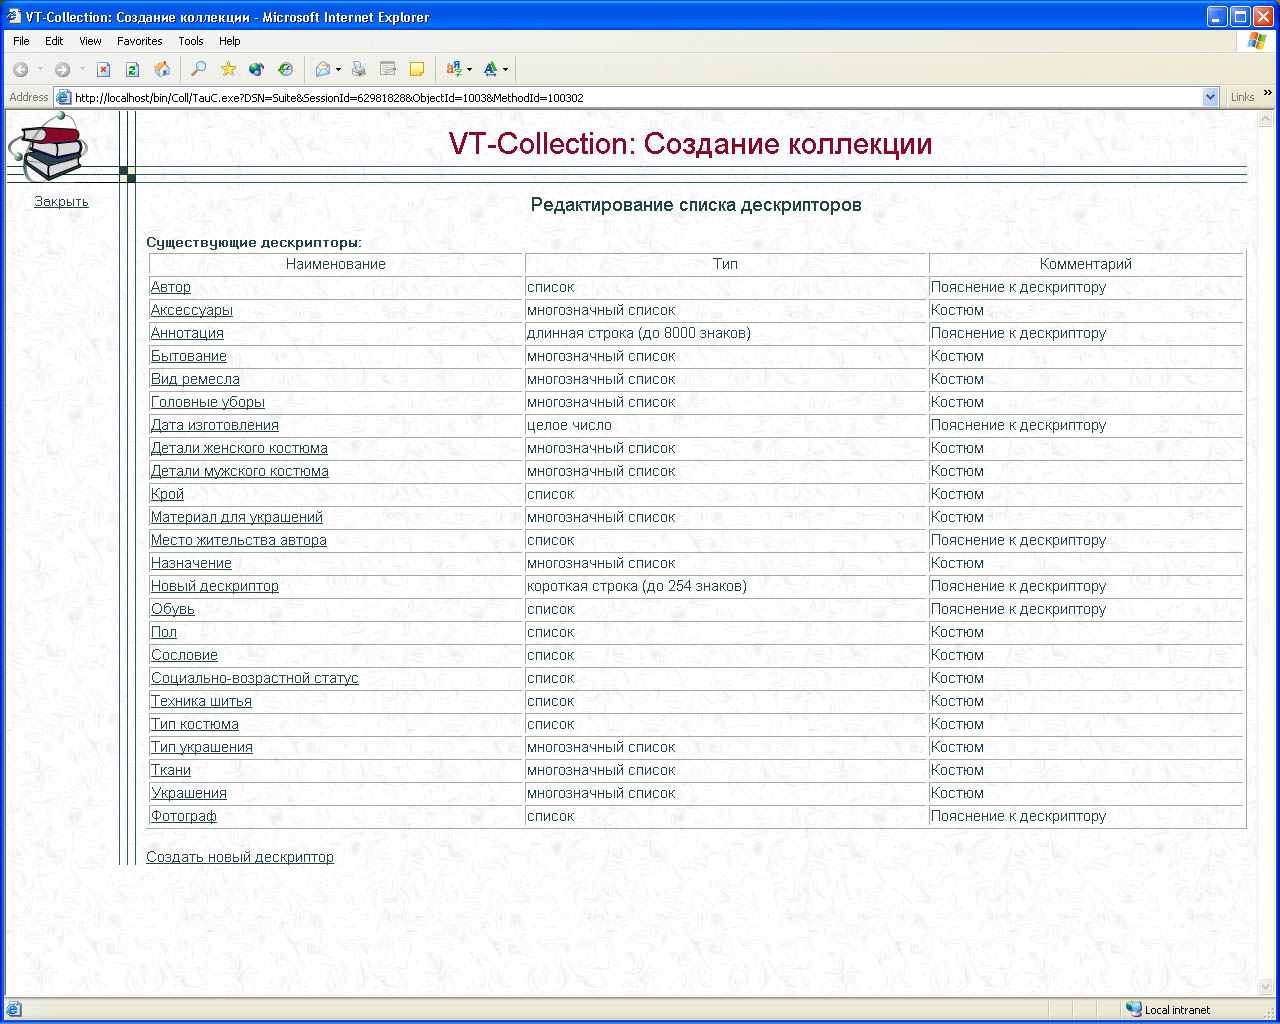Open the Материал для украшений link
Viewport: 1280px width, 1024px height.
pyautogui.click(x=237, y=517)
